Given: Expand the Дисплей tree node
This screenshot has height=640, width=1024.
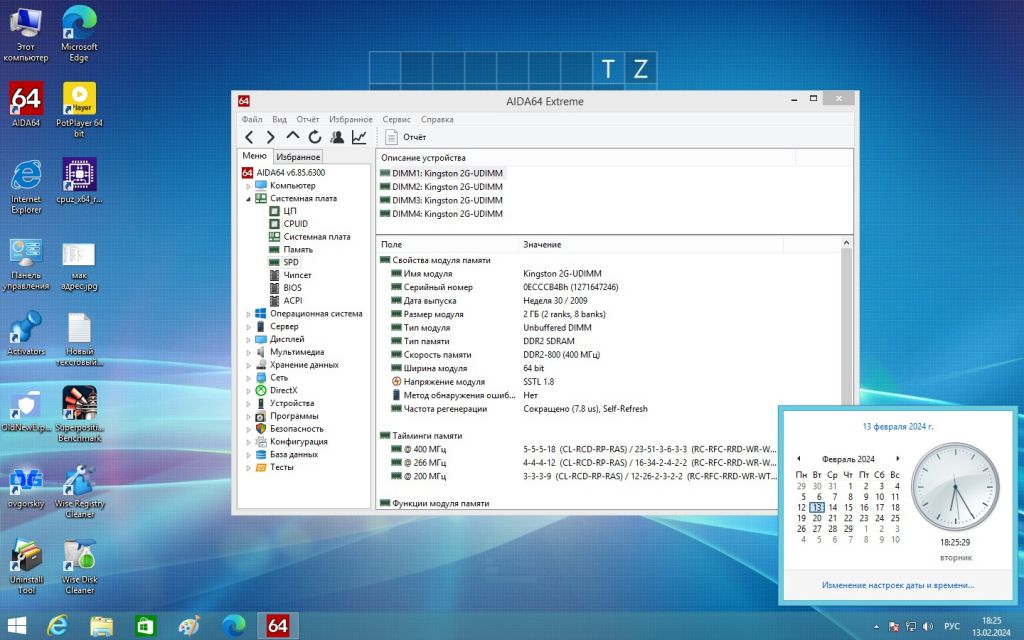Looking at the screenshot, I should (x=248, y=340).
